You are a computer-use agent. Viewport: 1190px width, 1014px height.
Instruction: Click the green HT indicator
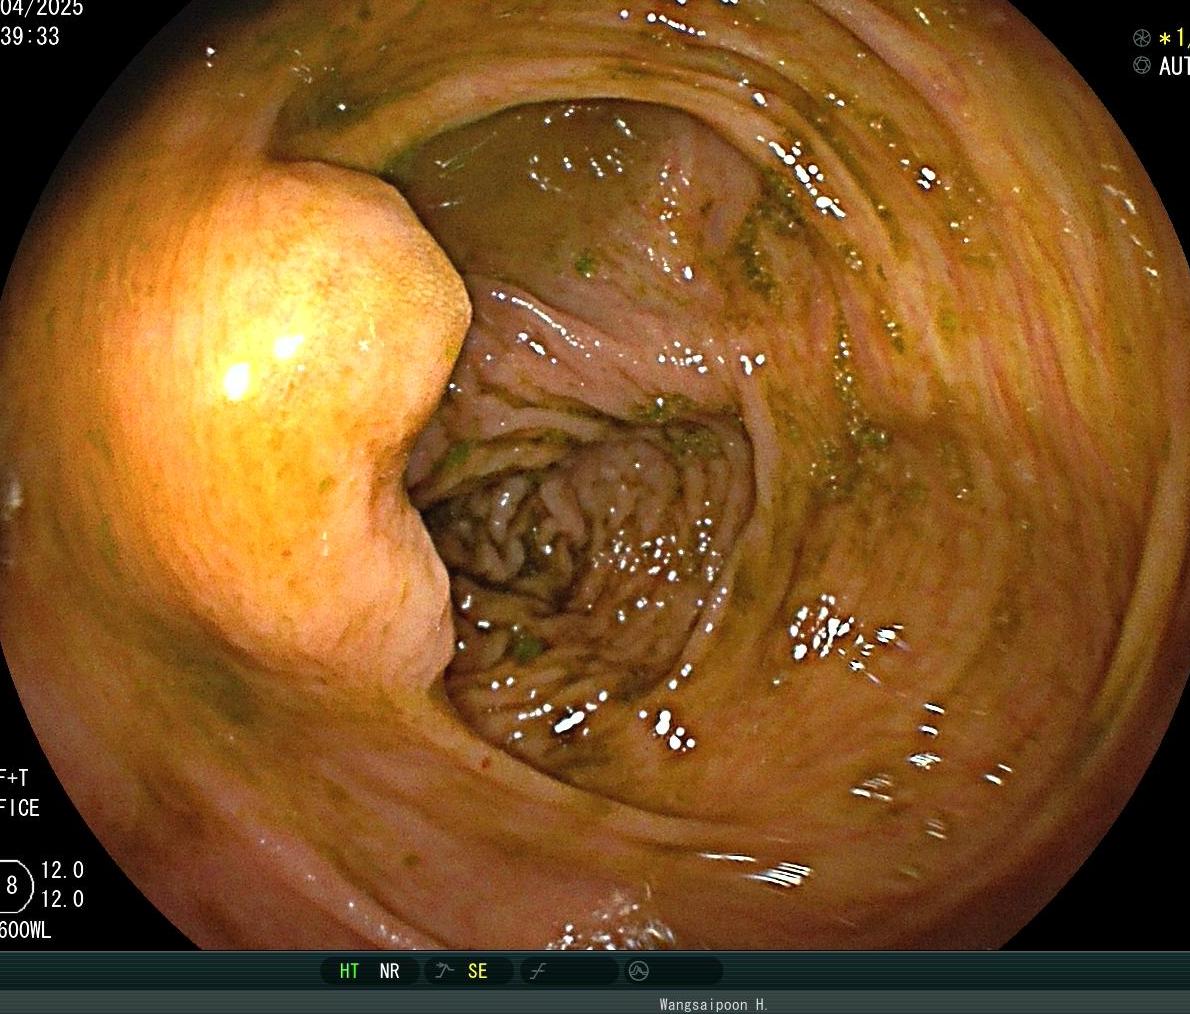349,971
